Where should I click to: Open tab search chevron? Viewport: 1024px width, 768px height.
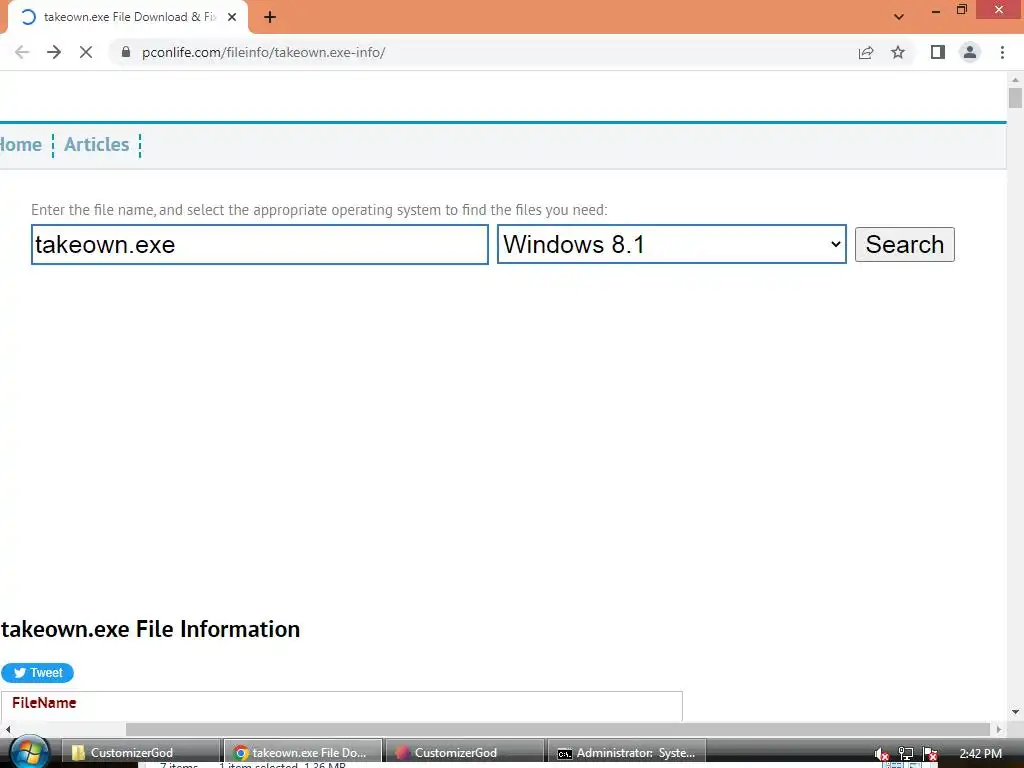tap(899, 17)
